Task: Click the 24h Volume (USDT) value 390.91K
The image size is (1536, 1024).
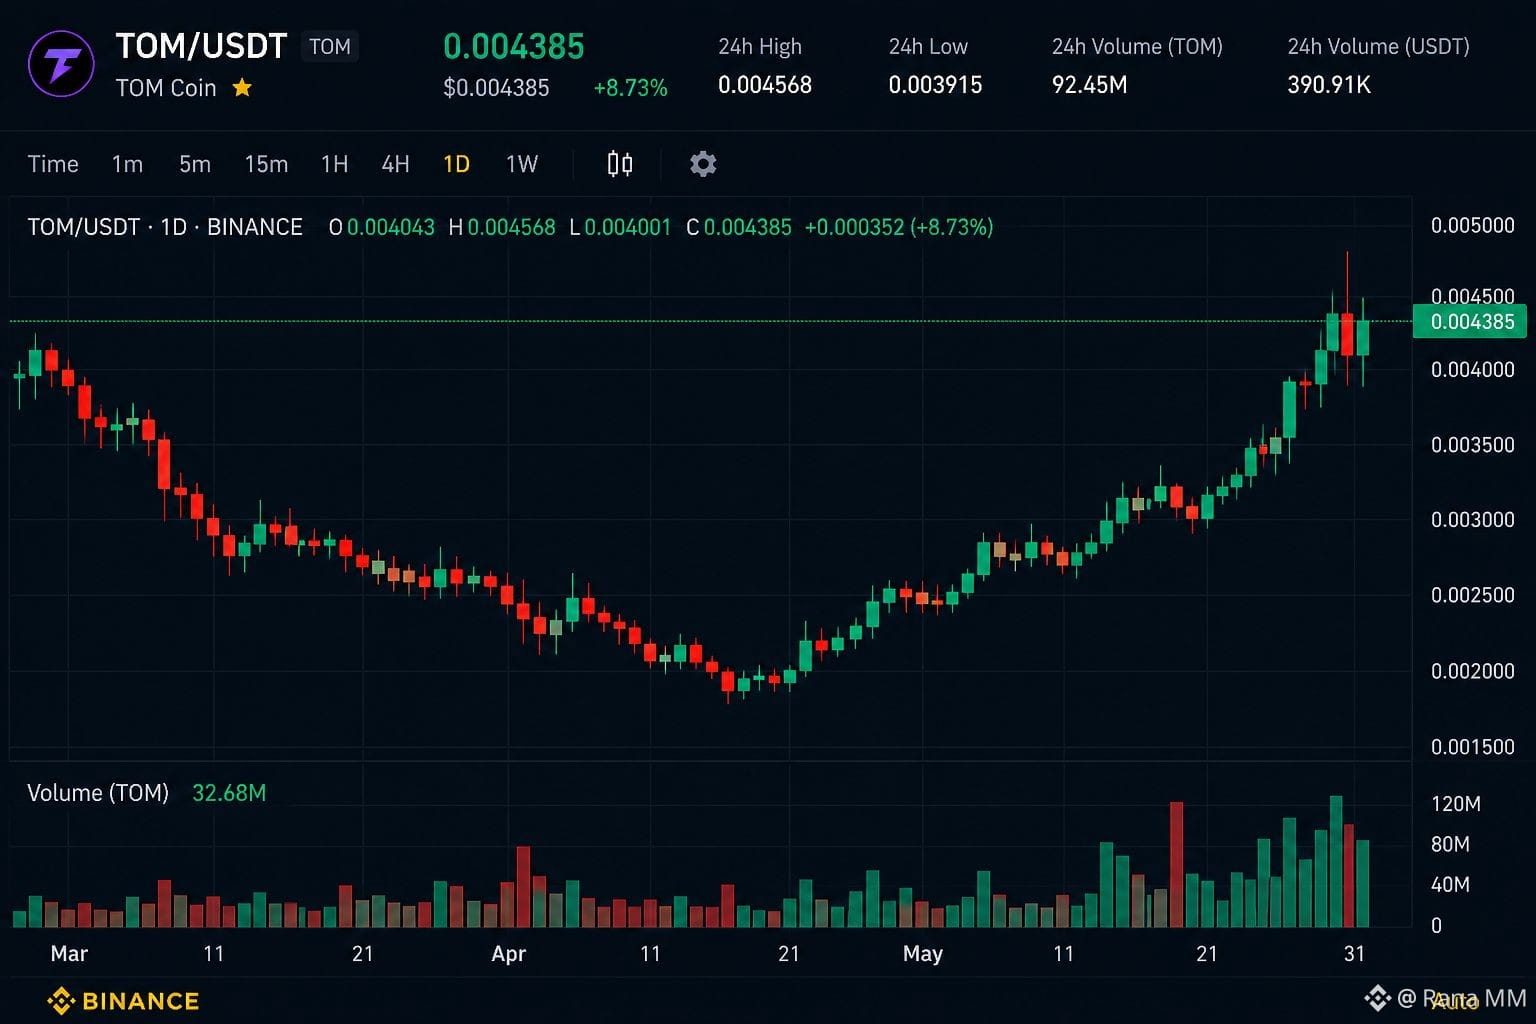Action: tap(1329, 85)
